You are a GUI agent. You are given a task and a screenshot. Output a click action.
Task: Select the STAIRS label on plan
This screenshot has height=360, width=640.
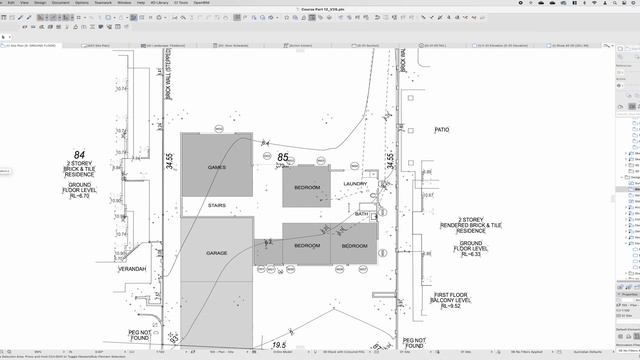[217, 205]
